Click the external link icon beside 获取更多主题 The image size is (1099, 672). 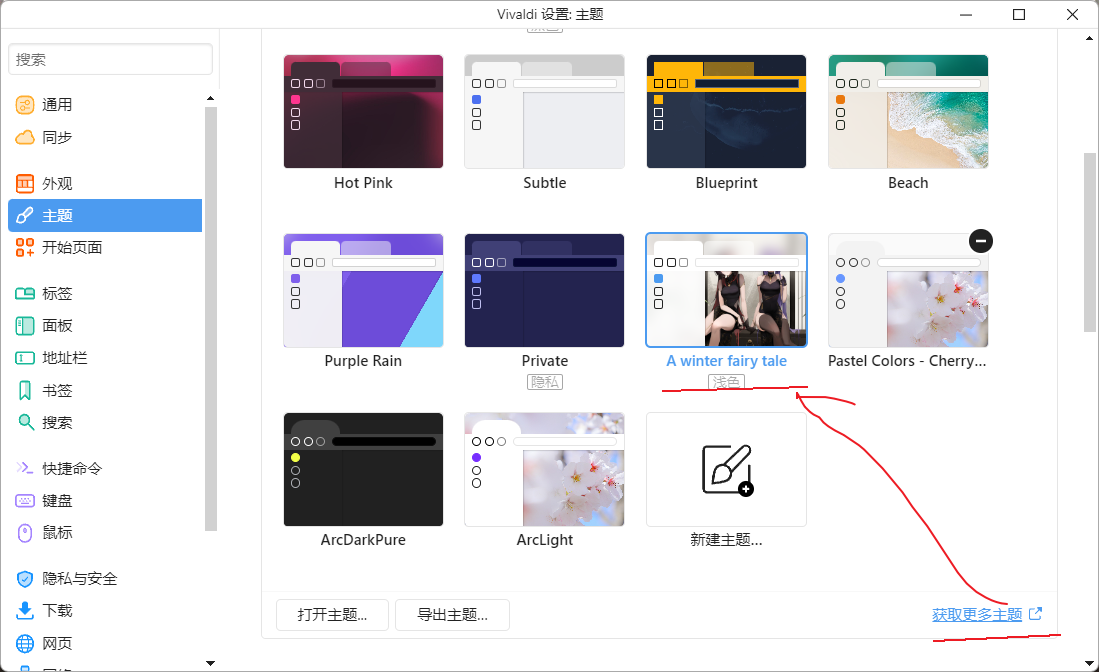(x=1035, y=614)
